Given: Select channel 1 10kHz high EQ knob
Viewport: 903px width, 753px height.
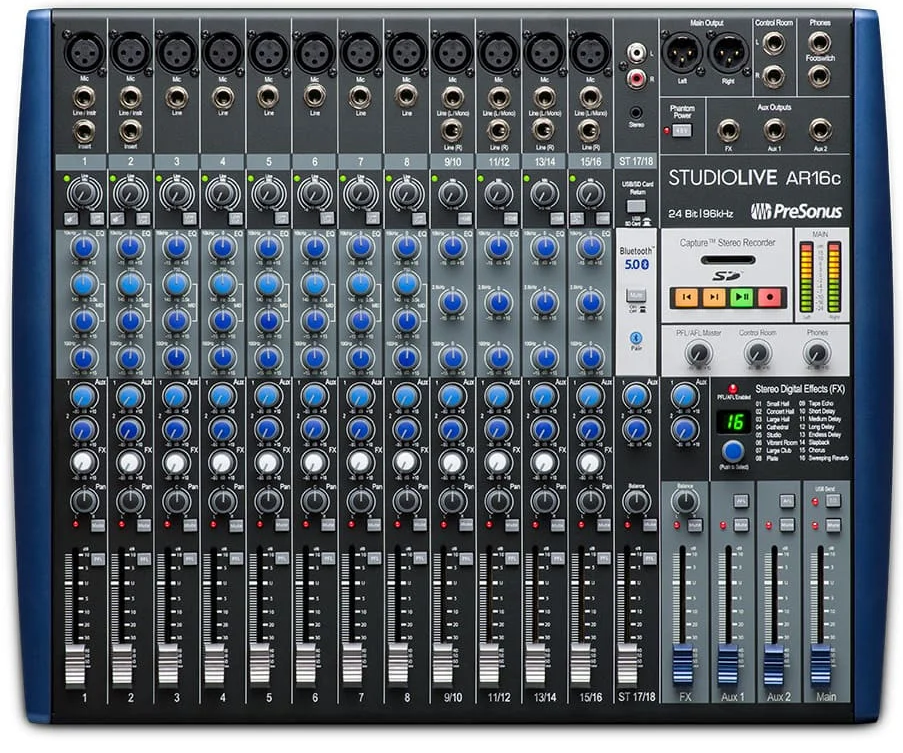Looking at the screenshot, I should (x=84, y=248).
